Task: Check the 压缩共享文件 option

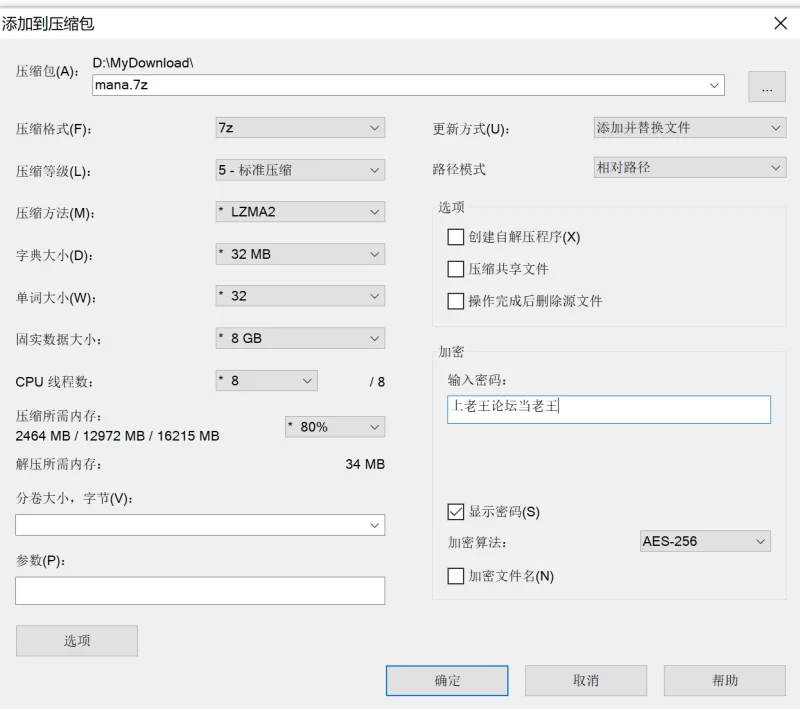Action: click(x=456, y=269)
